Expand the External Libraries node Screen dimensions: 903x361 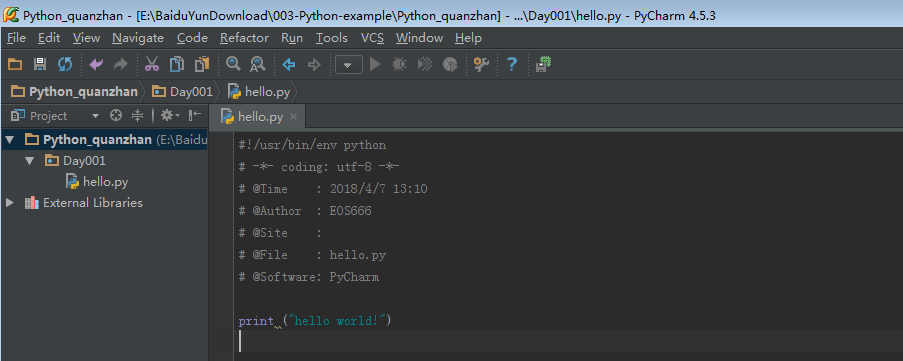(9, 203)
